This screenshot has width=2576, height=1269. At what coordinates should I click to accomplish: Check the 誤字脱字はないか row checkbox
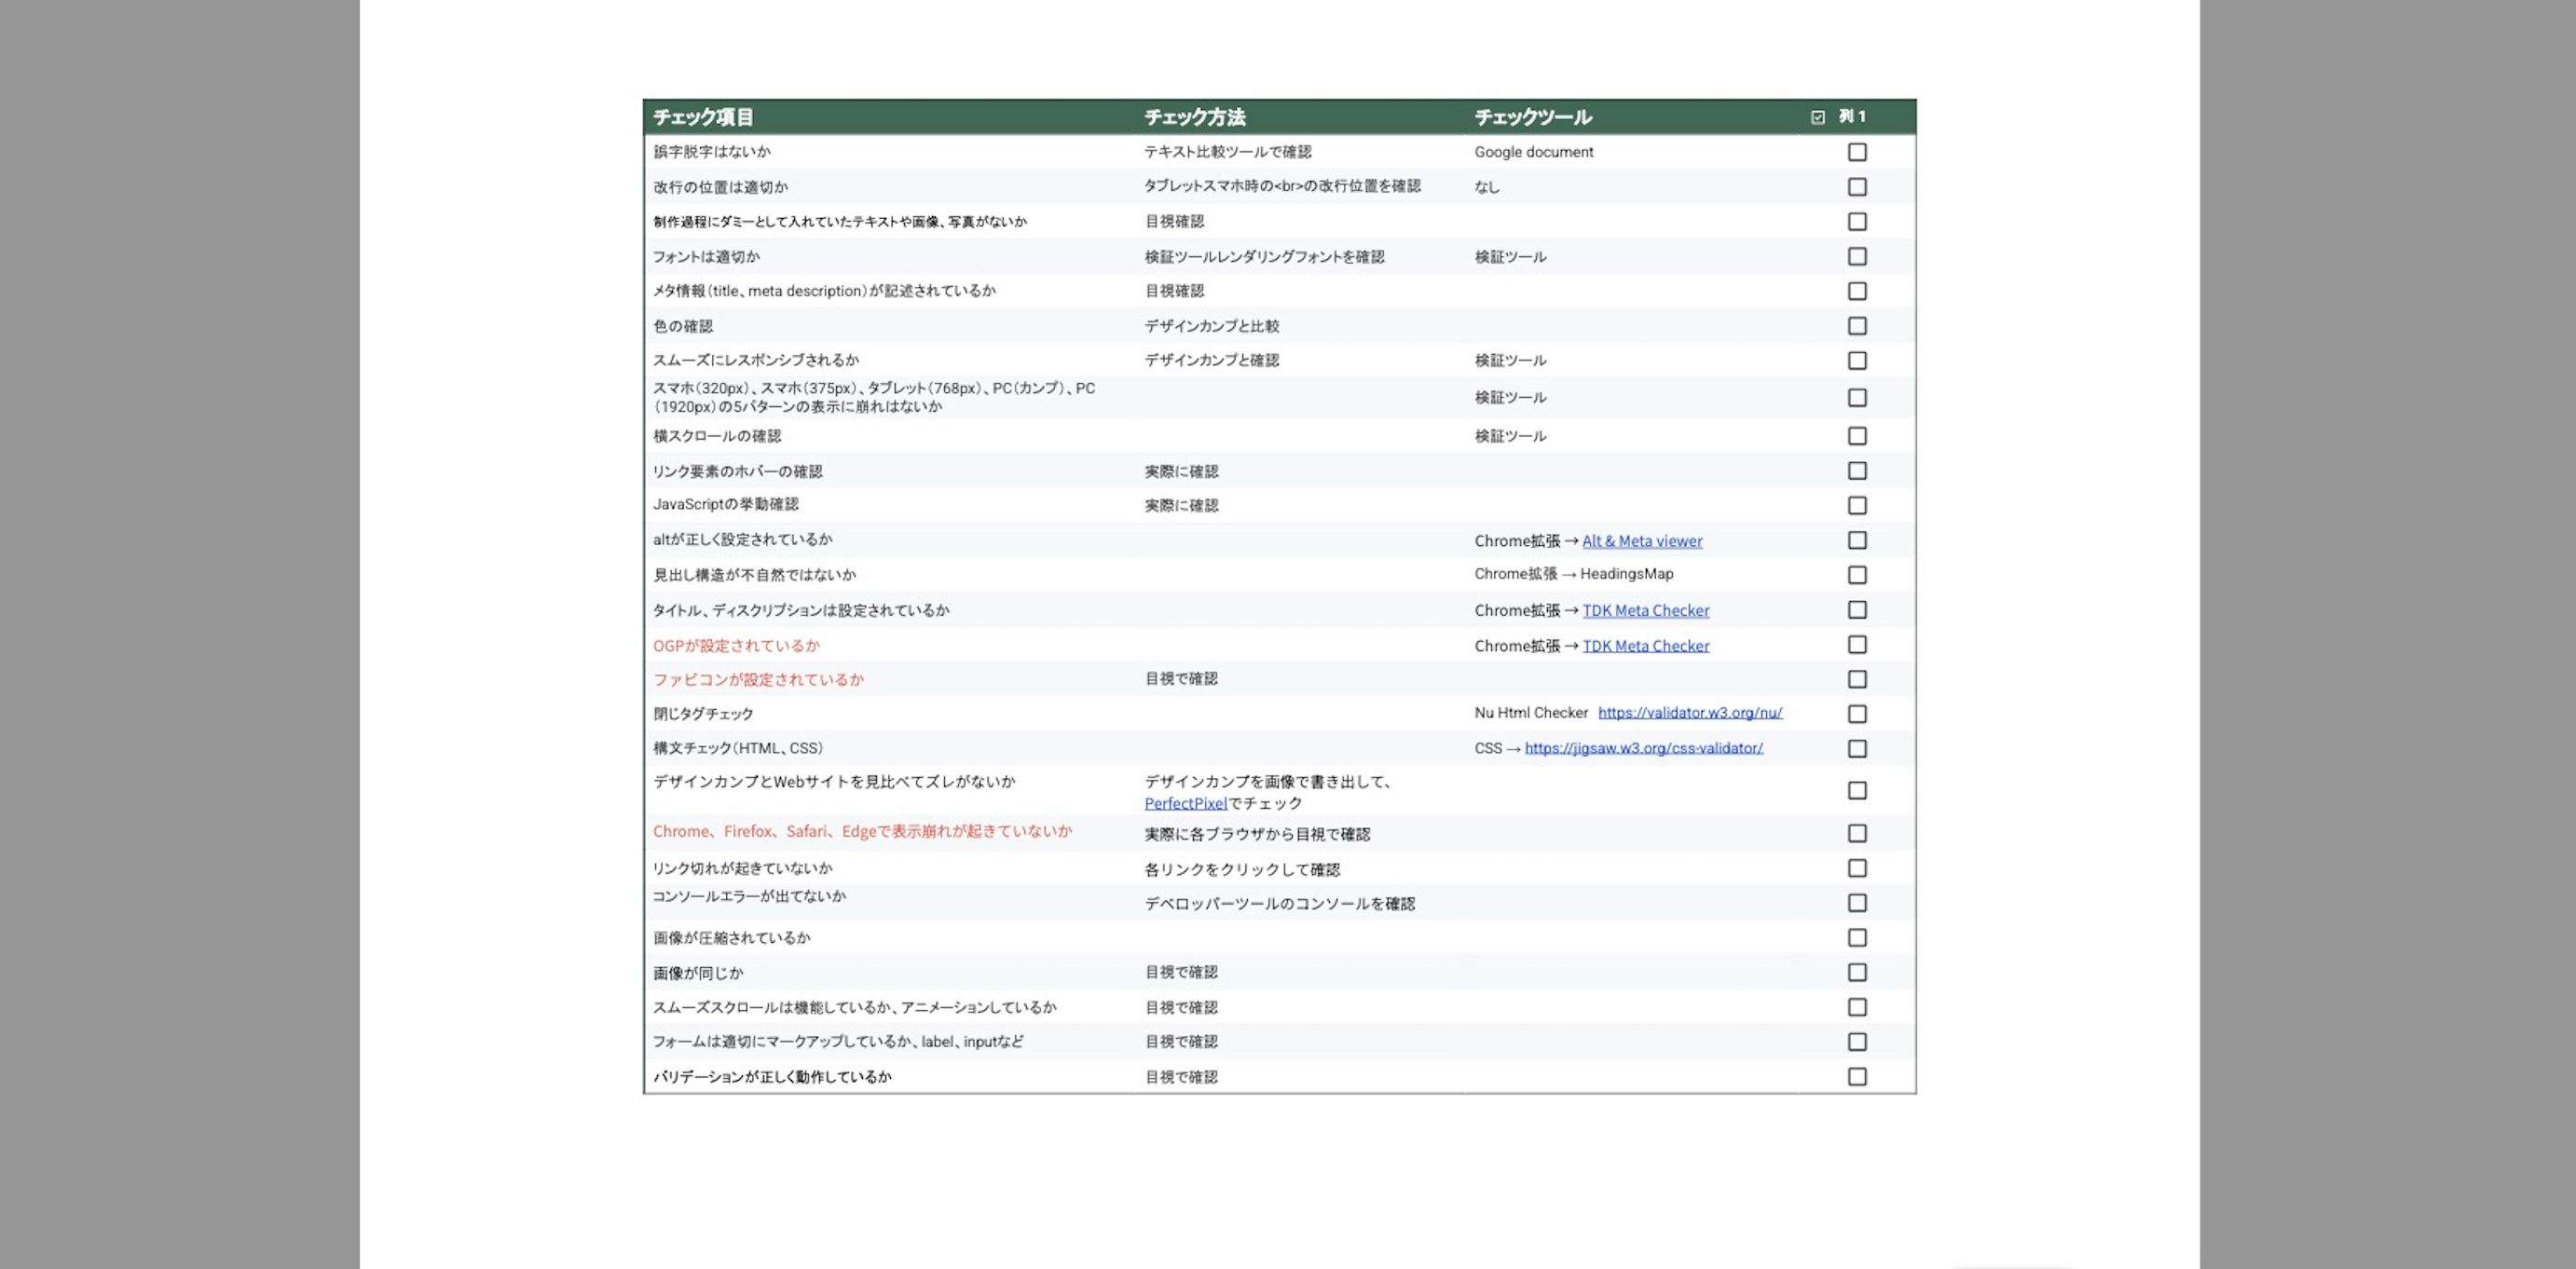point(1857,152)
